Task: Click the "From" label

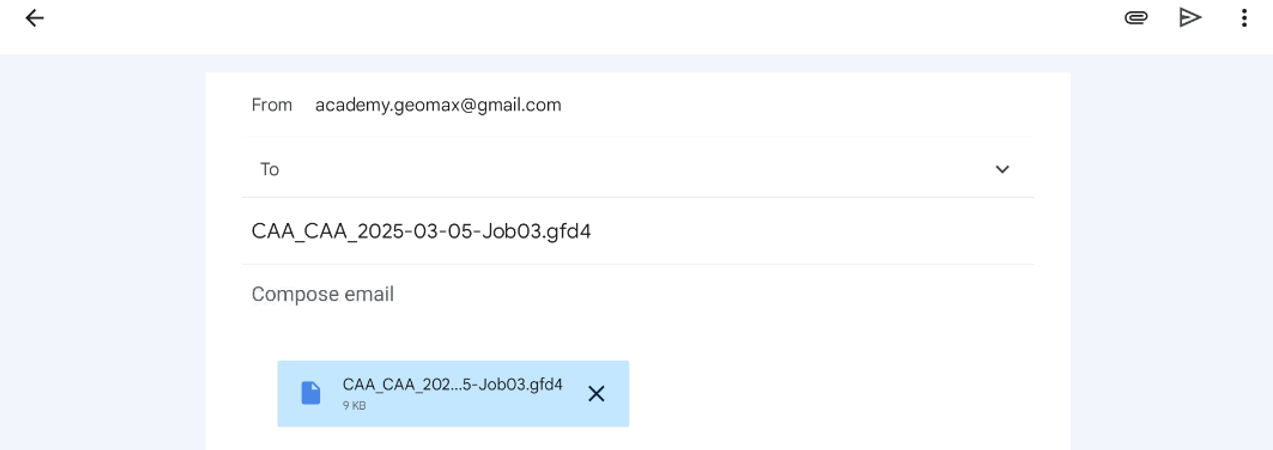Action: pyautogui.click(x=272, y=105)
